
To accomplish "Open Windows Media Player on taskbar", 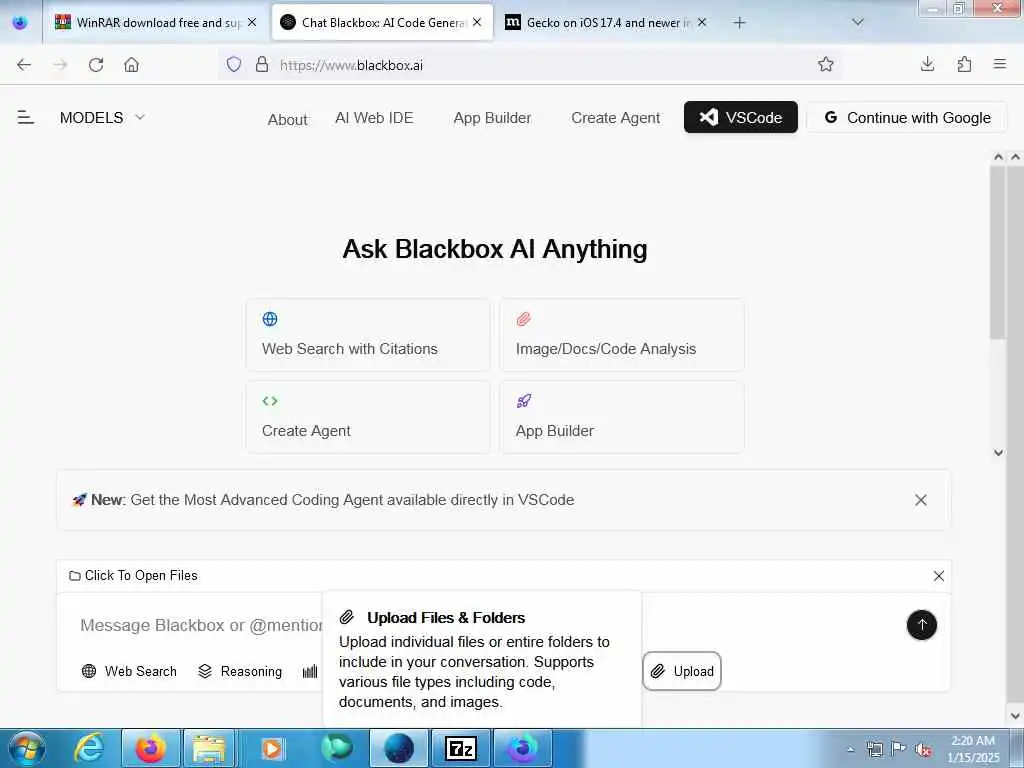I will [x=272, y=748].
